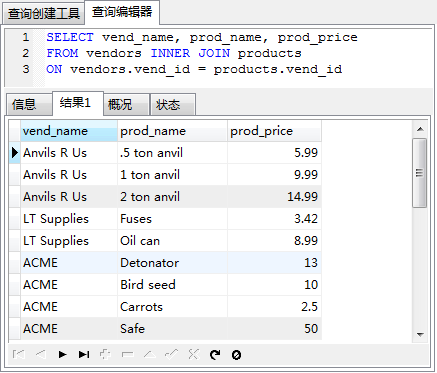
Task: Go to next record arrow icon
Action: tap(62, 354)
